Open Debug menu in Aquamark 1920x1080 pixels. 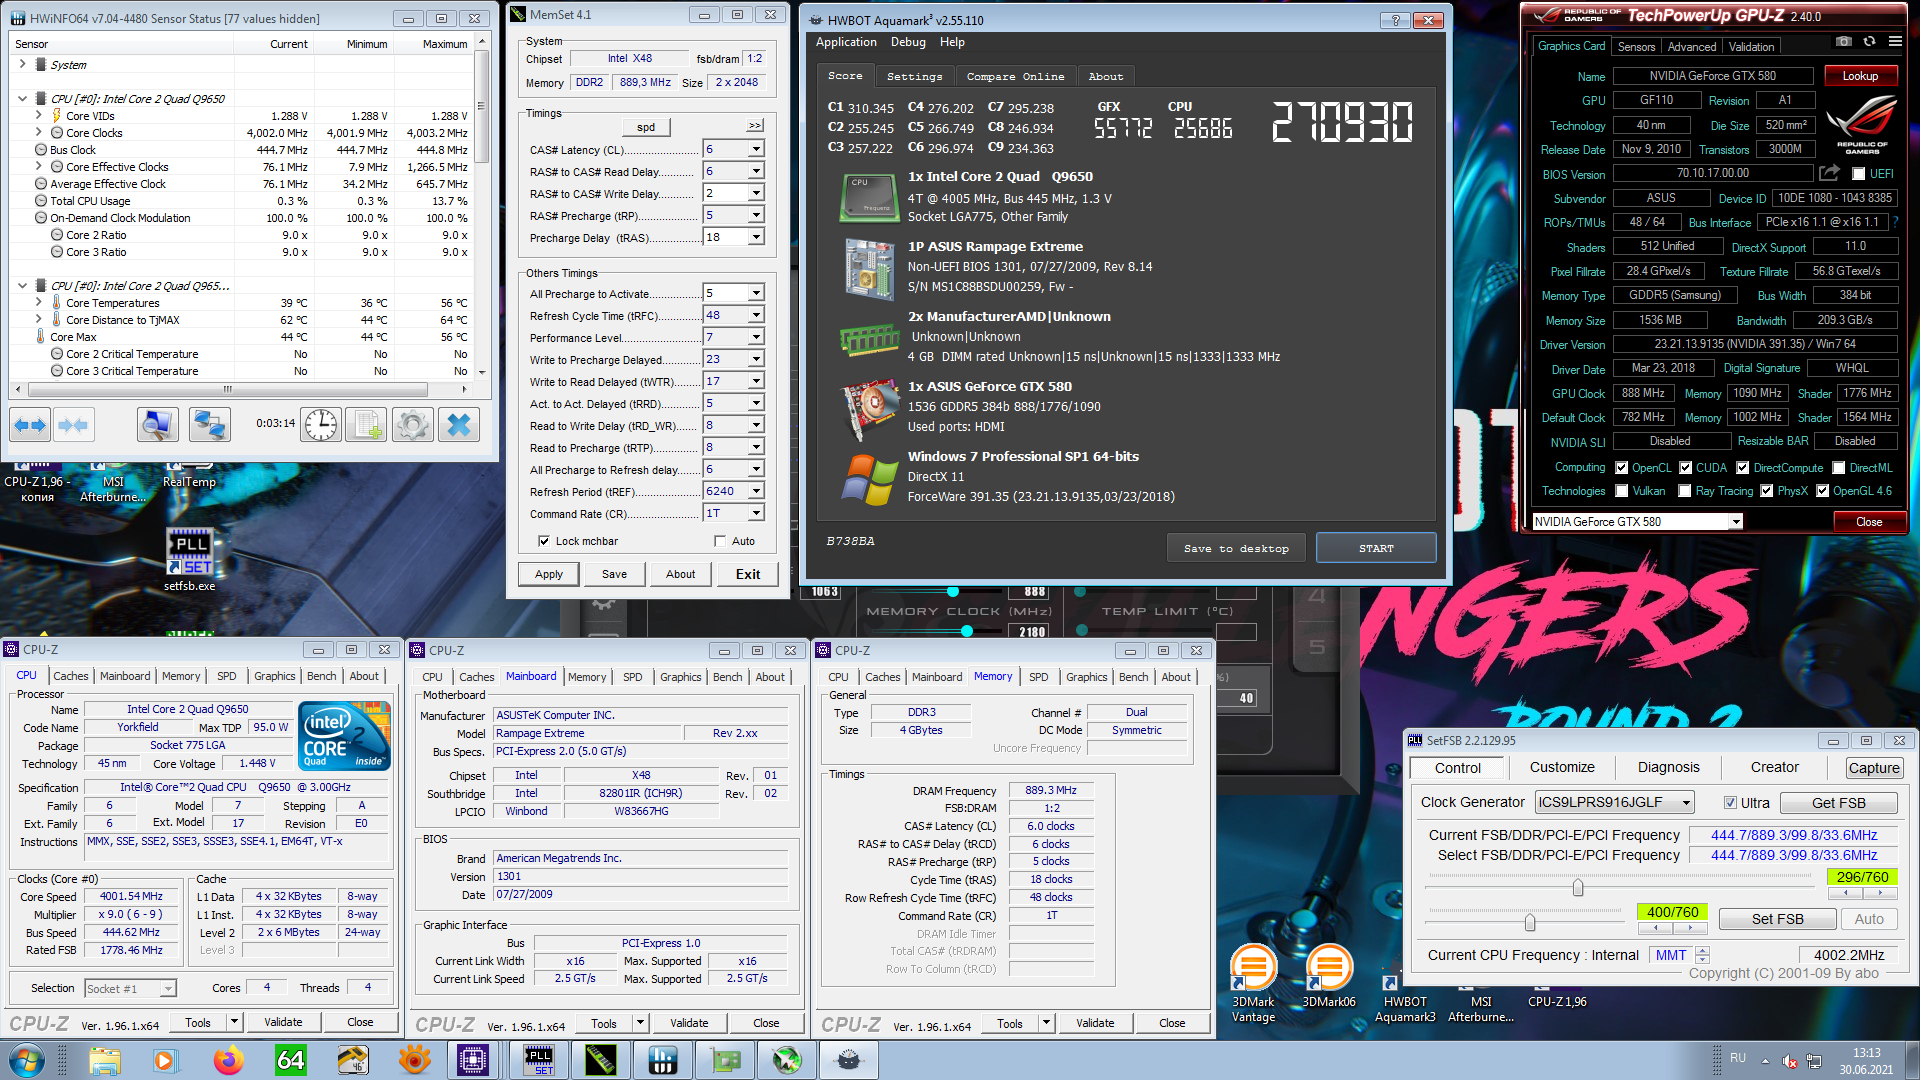(908, 42)
